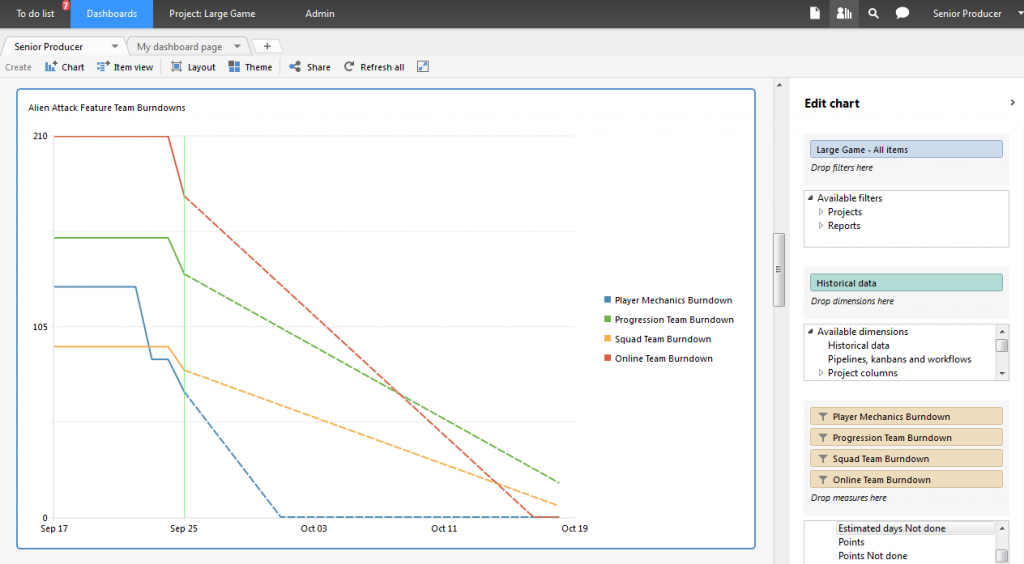This screenshot has height=564, width=1024.
Task: Click filter icon on Online Team Burndown
Action: pyautogui.click(x=823, y=479)
